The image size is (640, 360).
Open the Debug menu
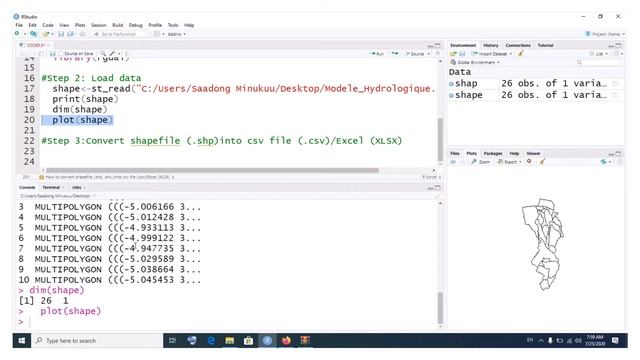(136, 25)
